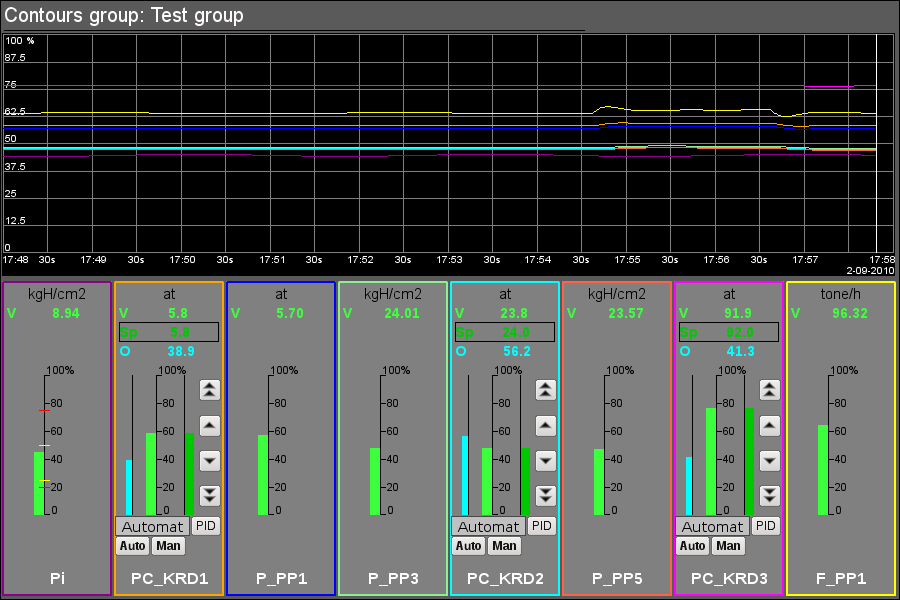This screenshot has height=600, width=900.
Task: Select the Sp setpoint field in PC_KRD3
Action: [x=728, y=332]
